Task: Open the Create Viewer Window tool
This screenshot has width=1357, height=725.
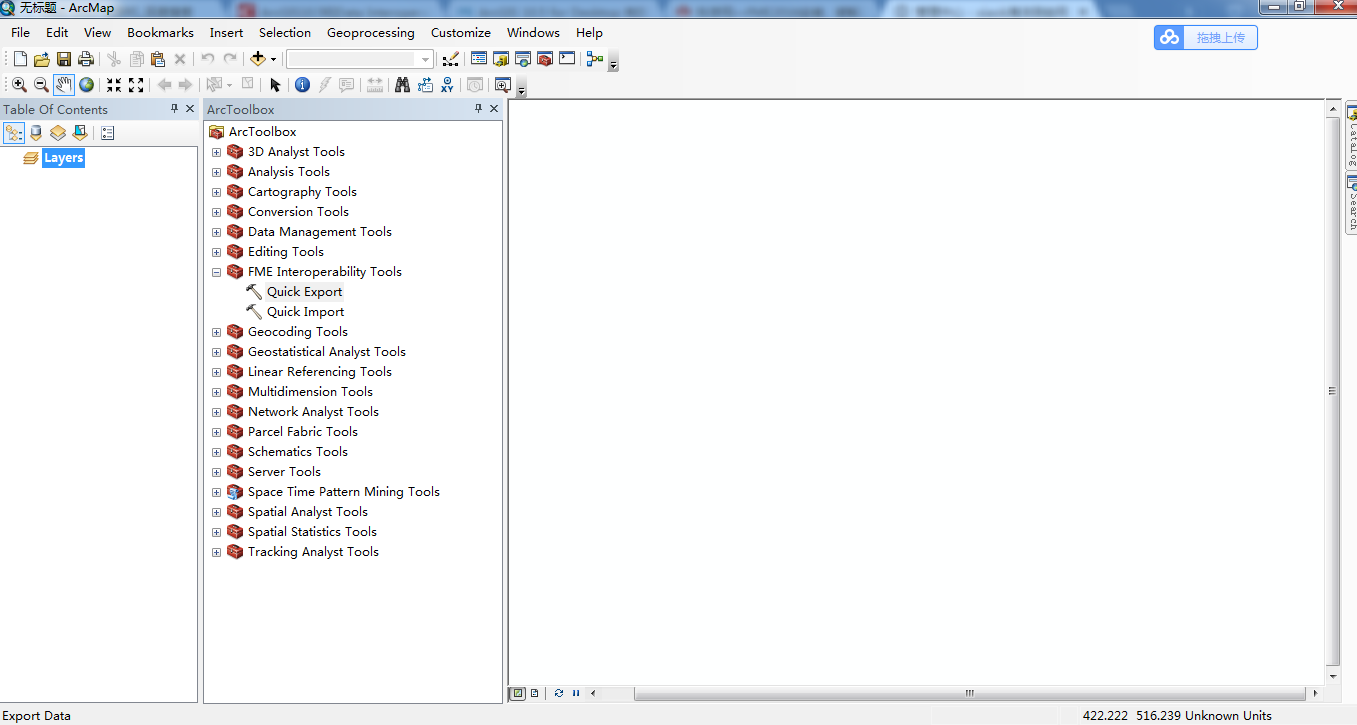Action: coord(503,85)
